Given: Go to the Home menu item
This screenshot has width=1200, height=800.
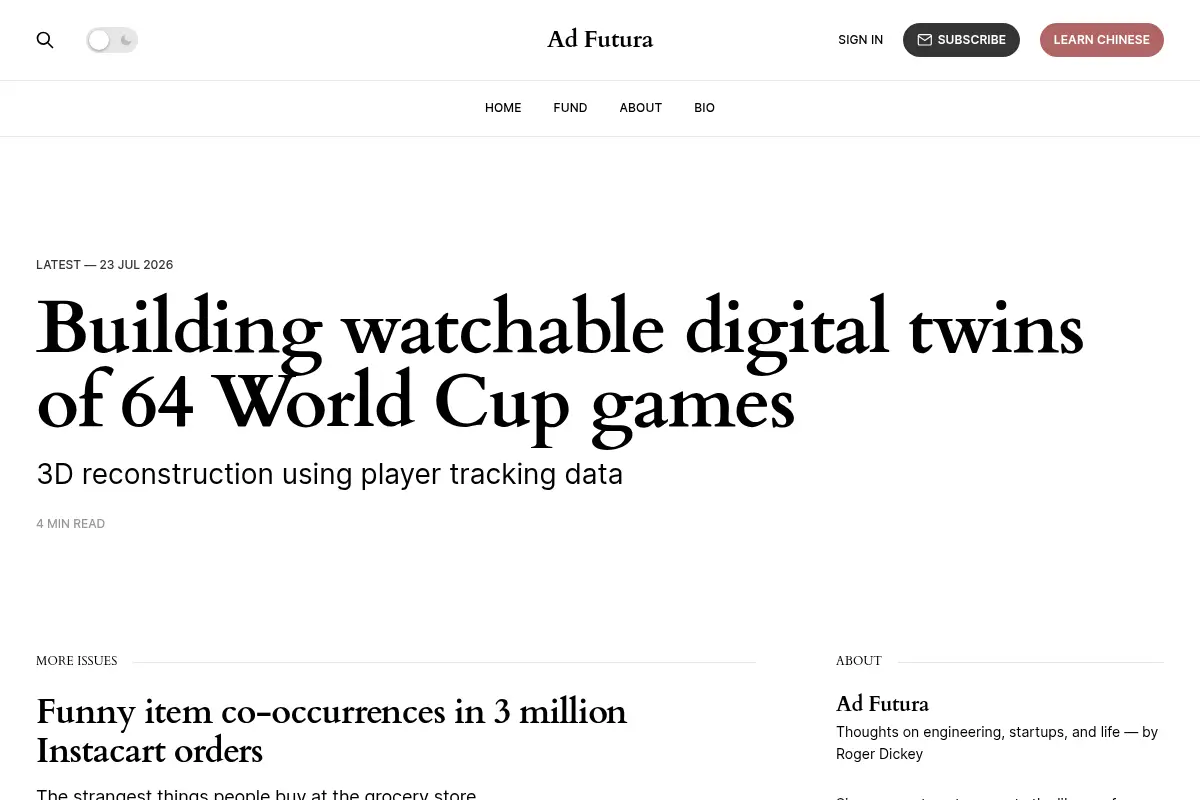Looking at the screenshot, I should click(x=503, y=108).
